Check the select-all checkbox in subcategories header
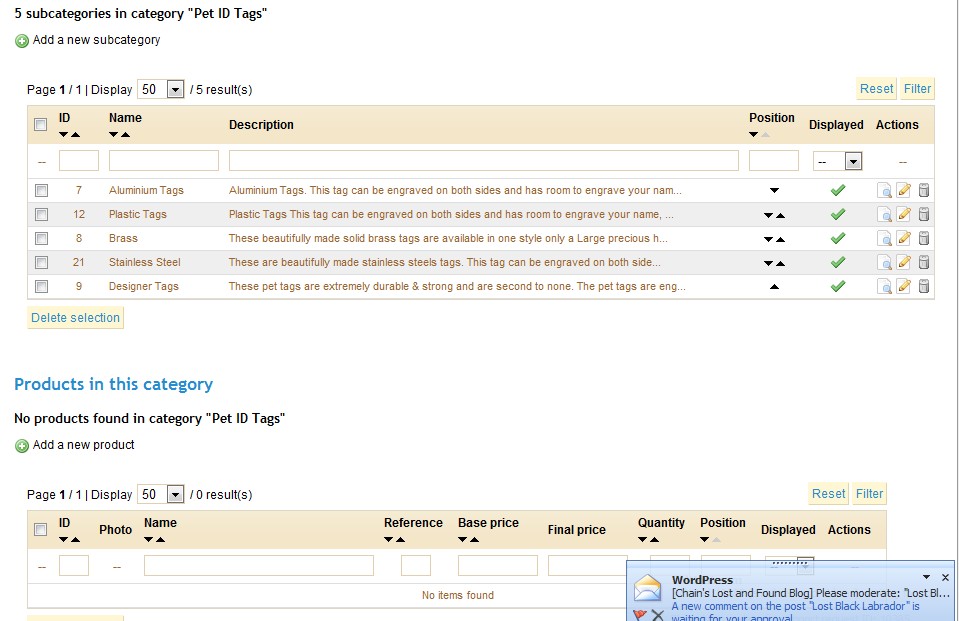 pyautogui.click(x=41, y=125)
